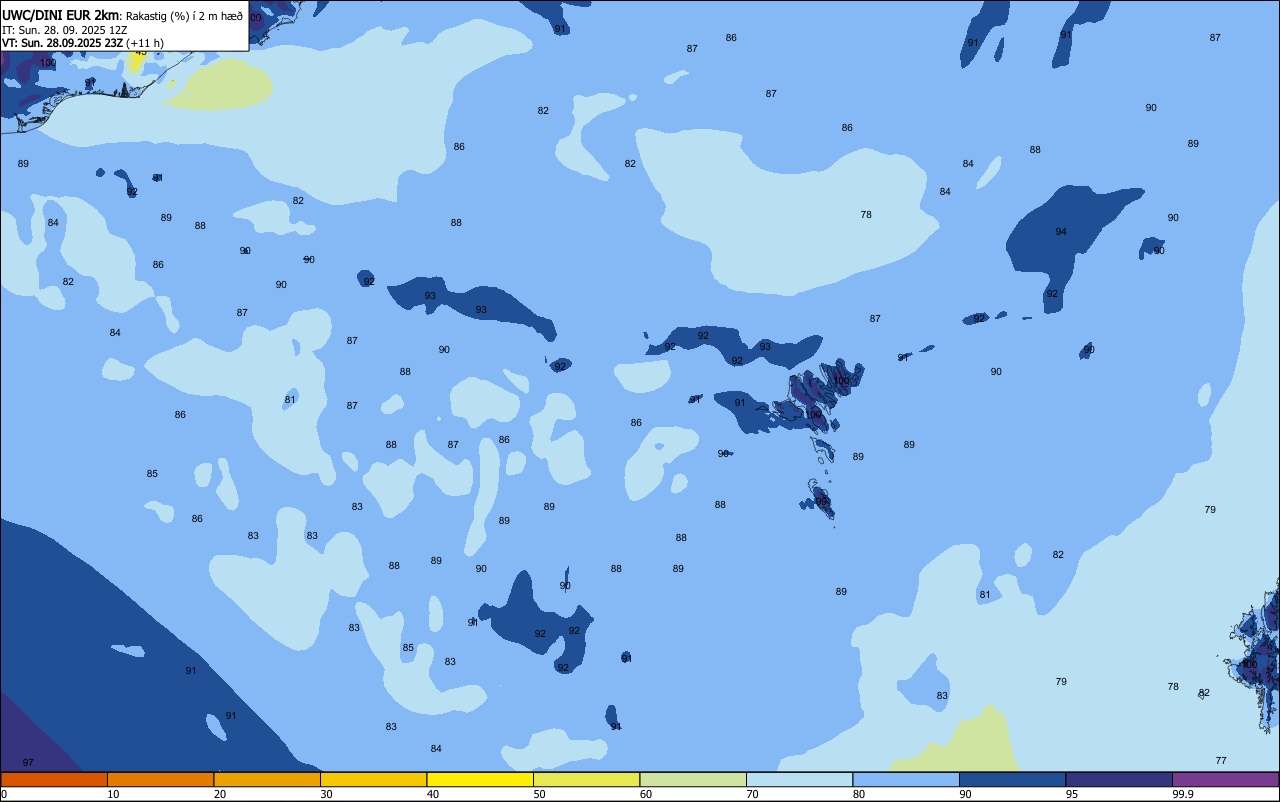Click the humidity value '97' on the map

pos(28,763)
